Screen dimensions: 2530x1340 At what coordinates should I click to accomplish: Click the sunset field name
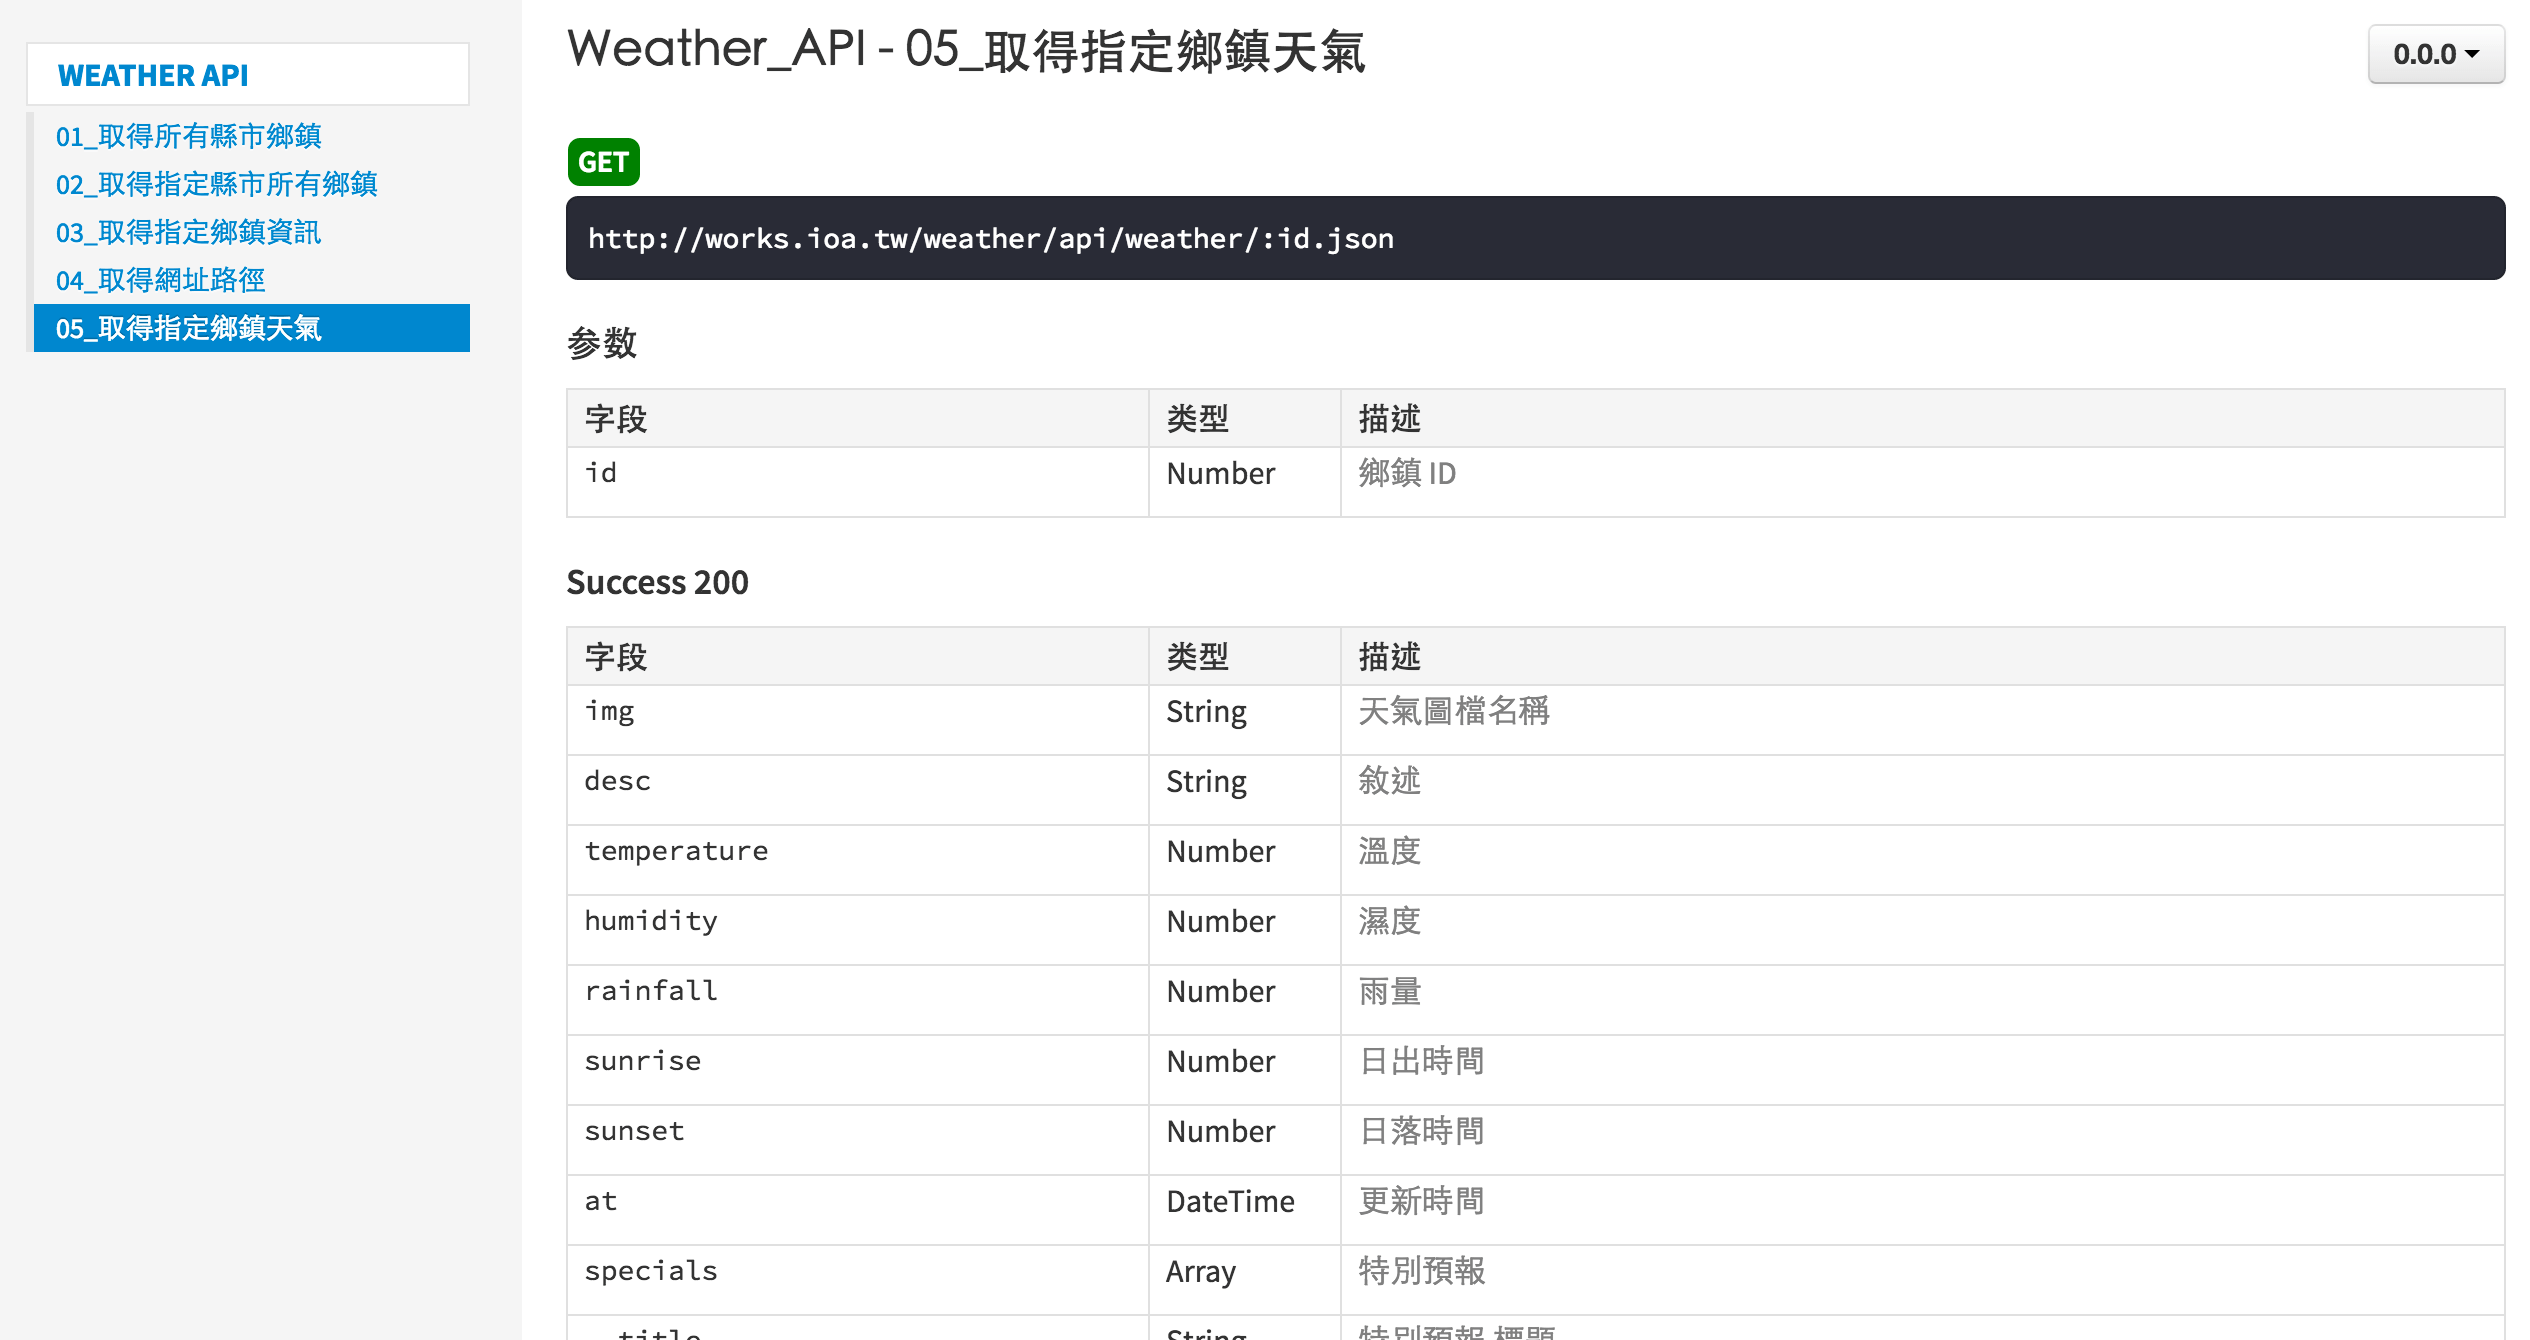point(634,1131)
